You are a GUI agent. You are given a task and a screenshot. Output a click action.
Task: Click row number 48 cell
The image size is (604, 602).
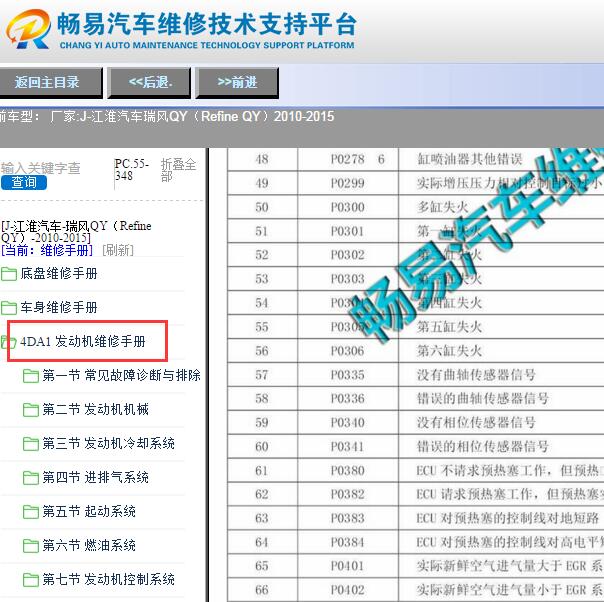pyautogui.click(x=262, y=159)
